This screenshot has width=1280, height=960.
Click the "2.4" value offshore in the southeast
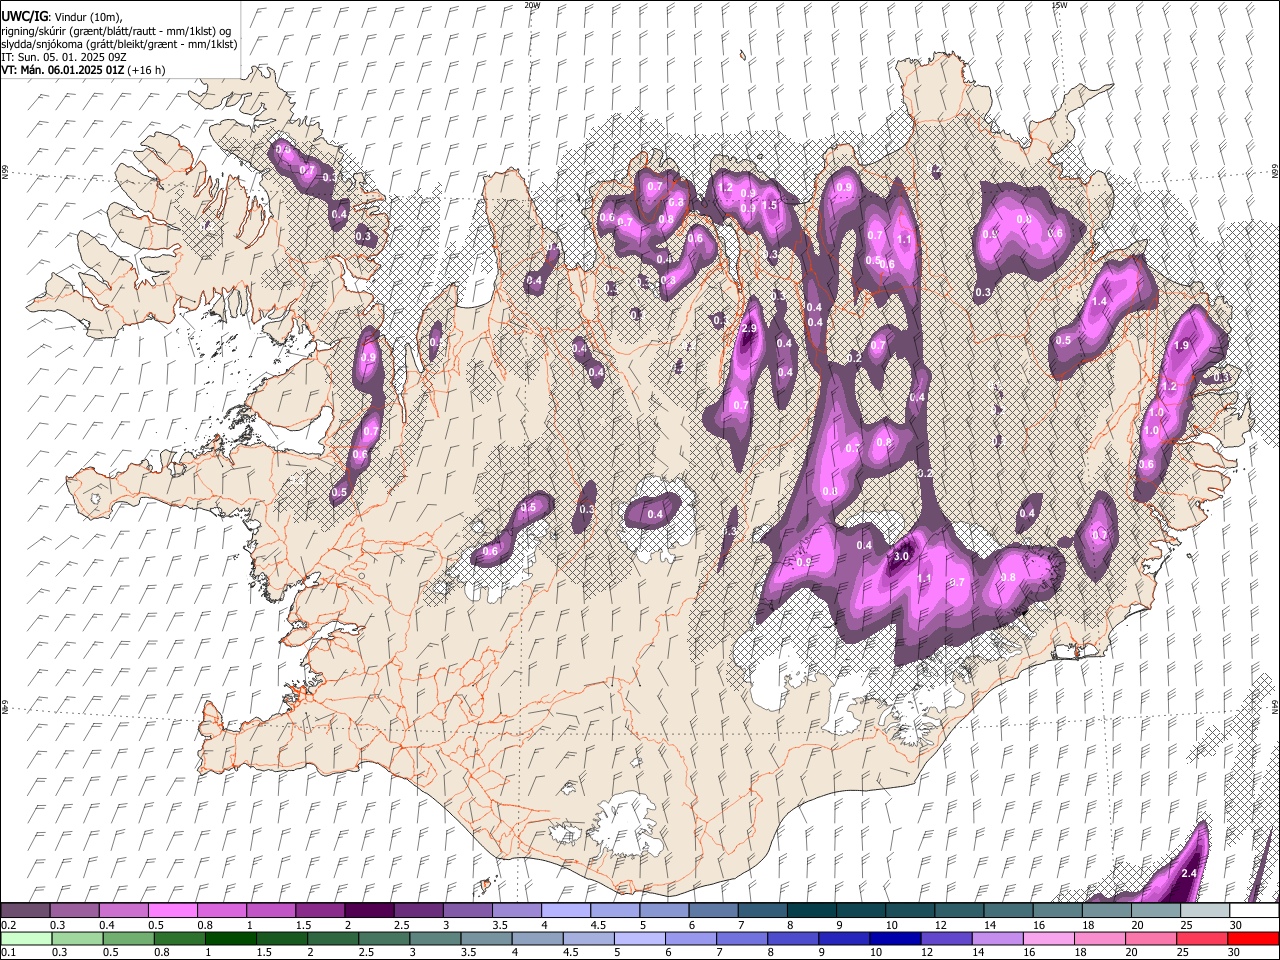[x=1189, y=873]
